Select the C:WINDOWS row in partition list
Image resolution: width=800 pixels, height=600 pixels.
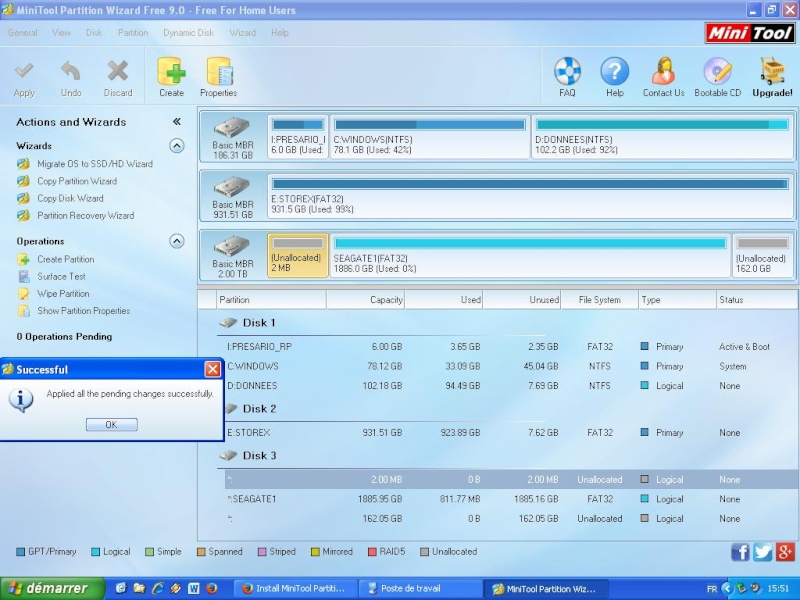click(510, 366)
